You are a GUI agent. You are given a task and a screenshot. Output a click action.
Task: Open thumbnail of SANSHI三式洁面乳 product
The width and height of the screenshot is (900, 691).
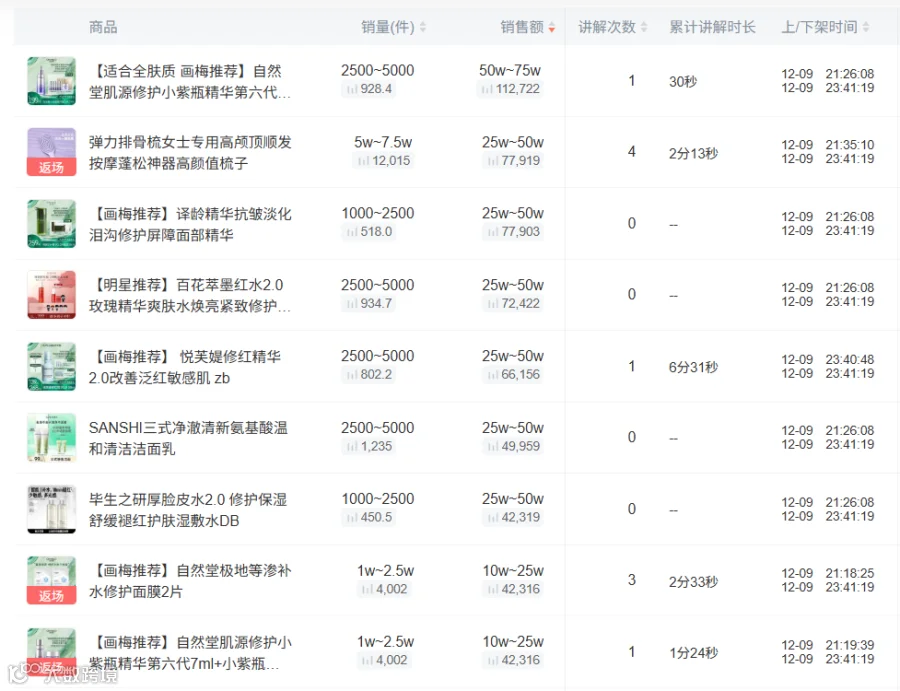(x=52, y=438)
